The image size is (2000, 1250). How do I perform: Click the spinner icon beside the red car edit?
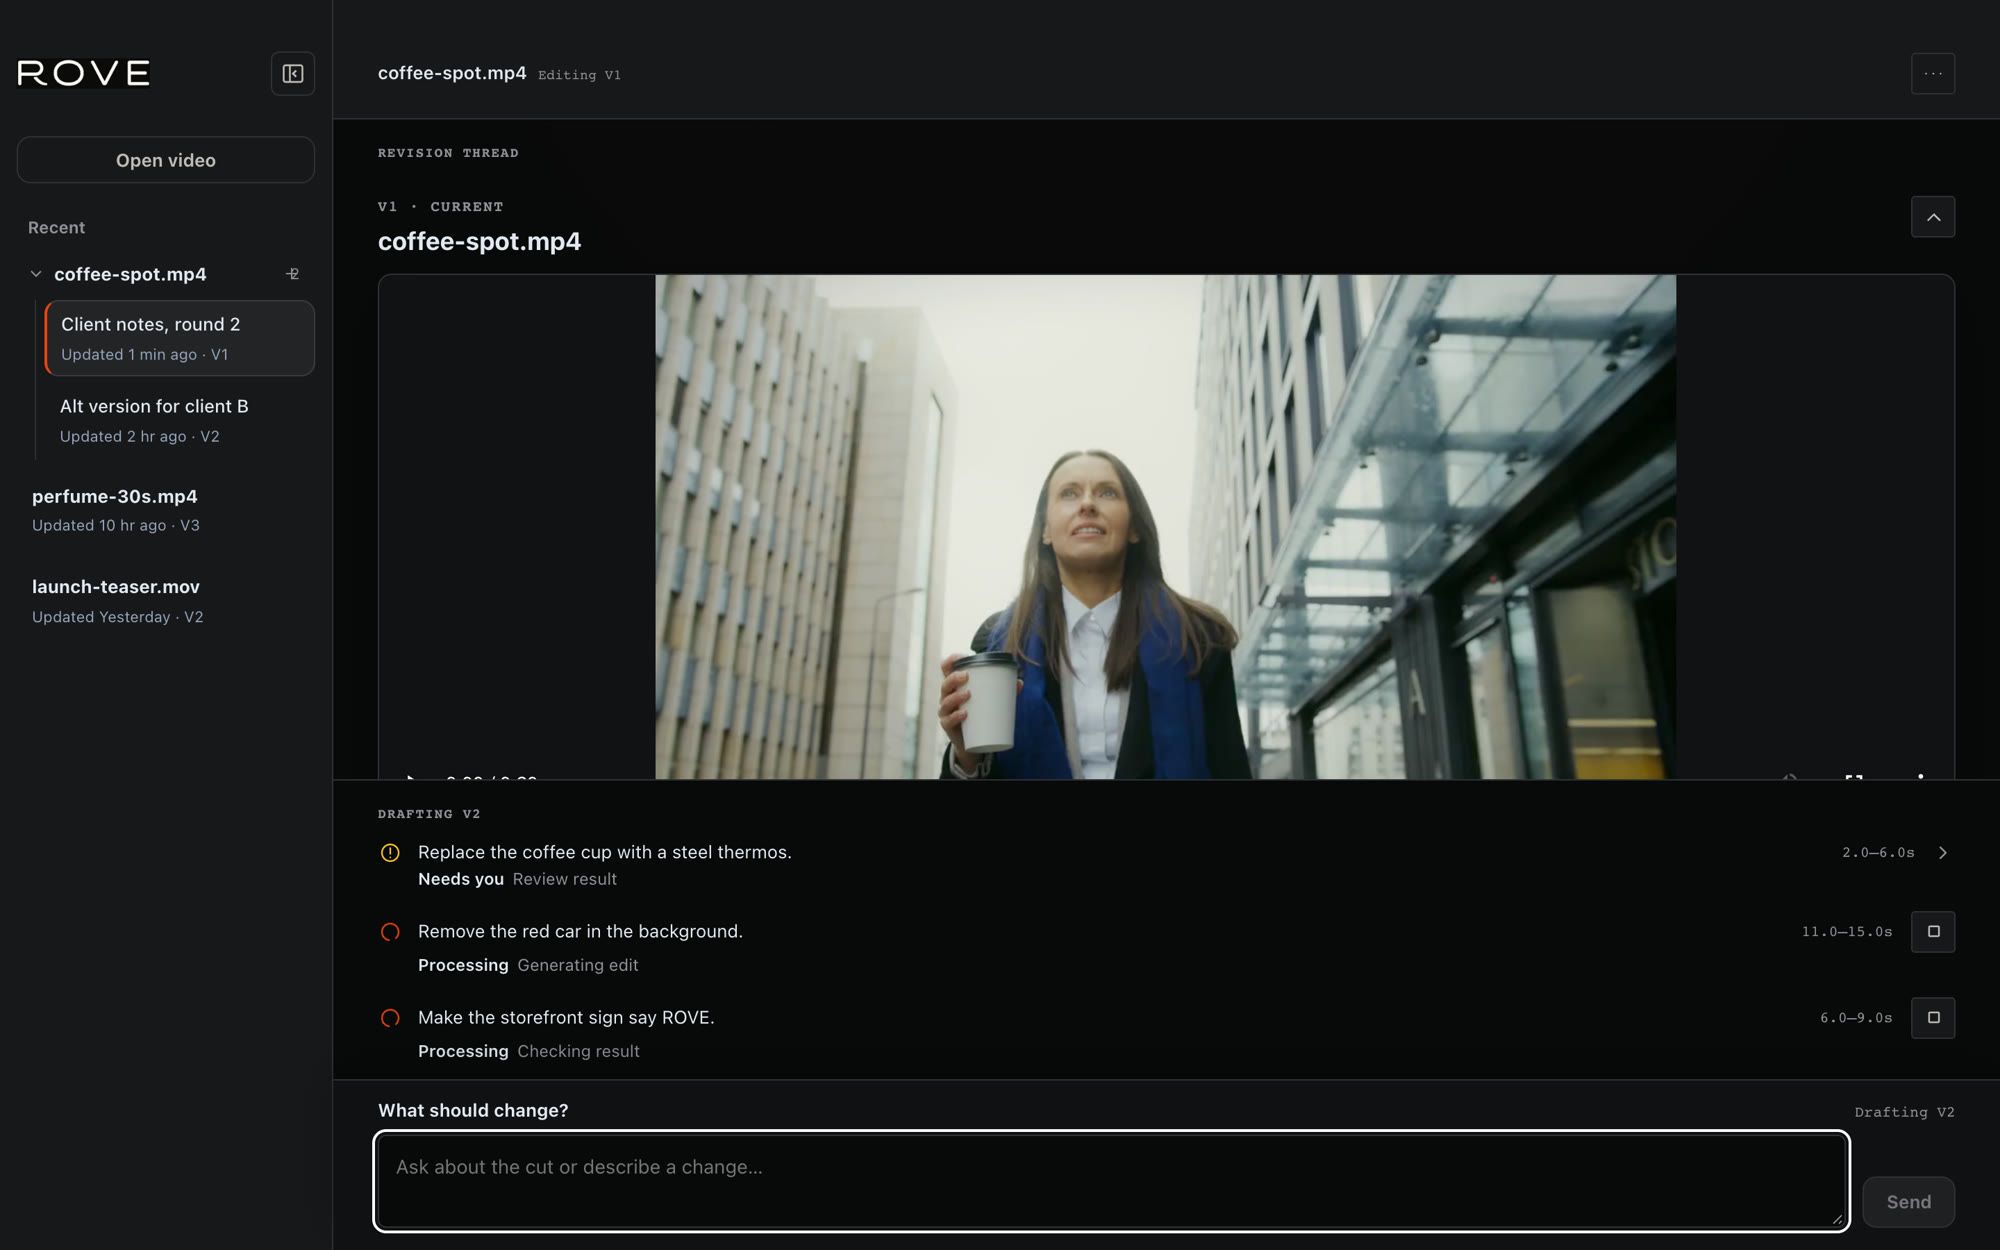pos(390,932)
